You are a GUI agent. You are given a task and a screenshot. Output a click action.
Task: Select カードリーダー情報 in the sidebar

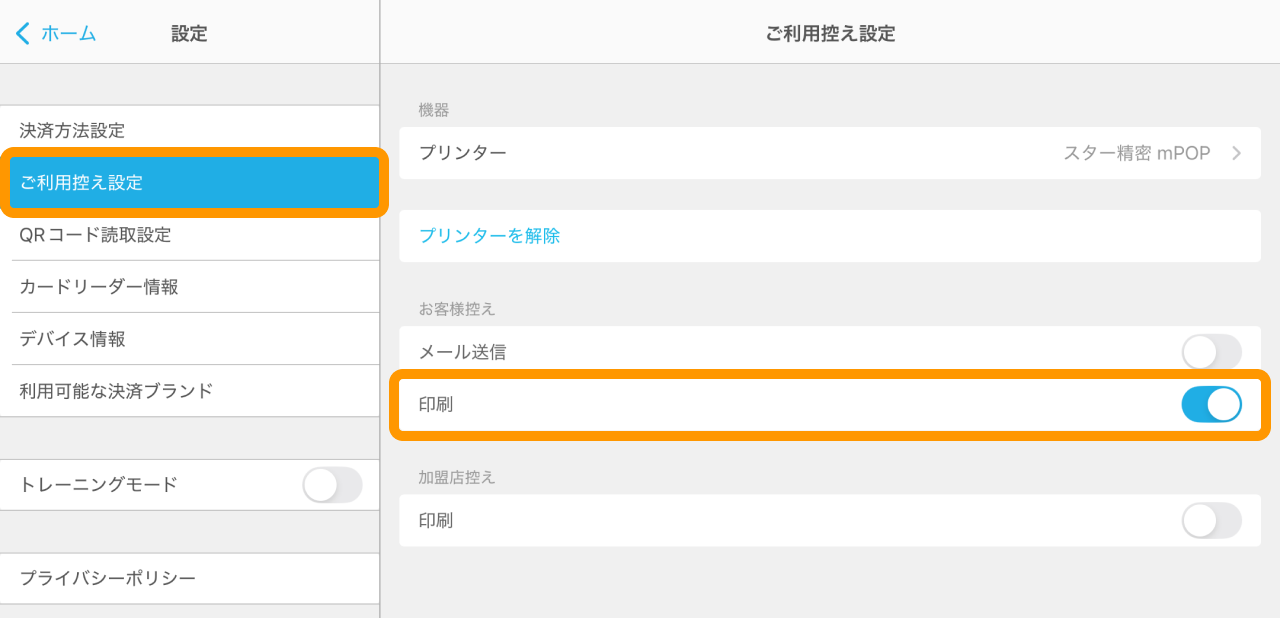click(x=99, y=287)
